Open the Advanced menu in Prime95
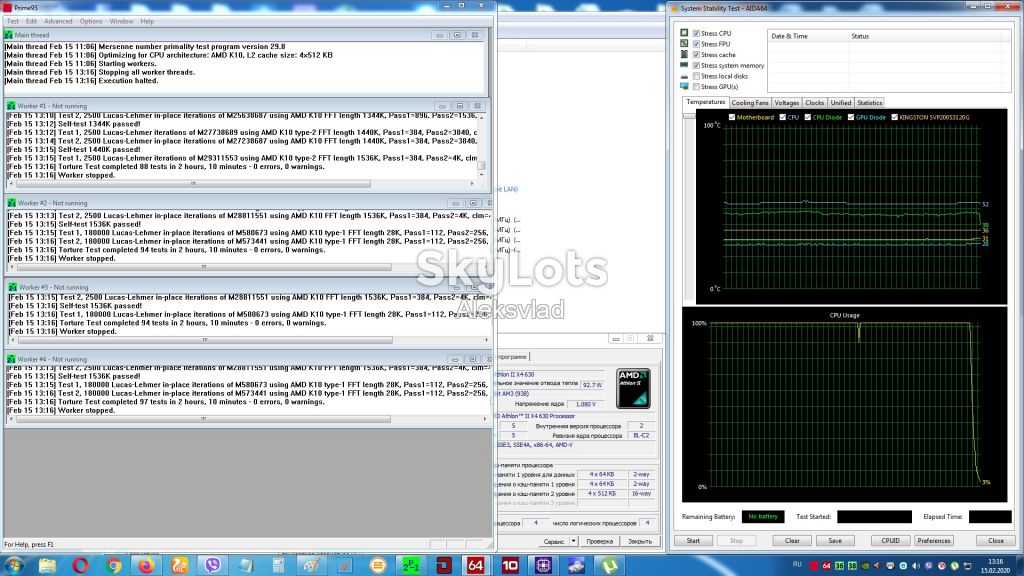The image size is (1024, 576). click(x=58, y=22)
